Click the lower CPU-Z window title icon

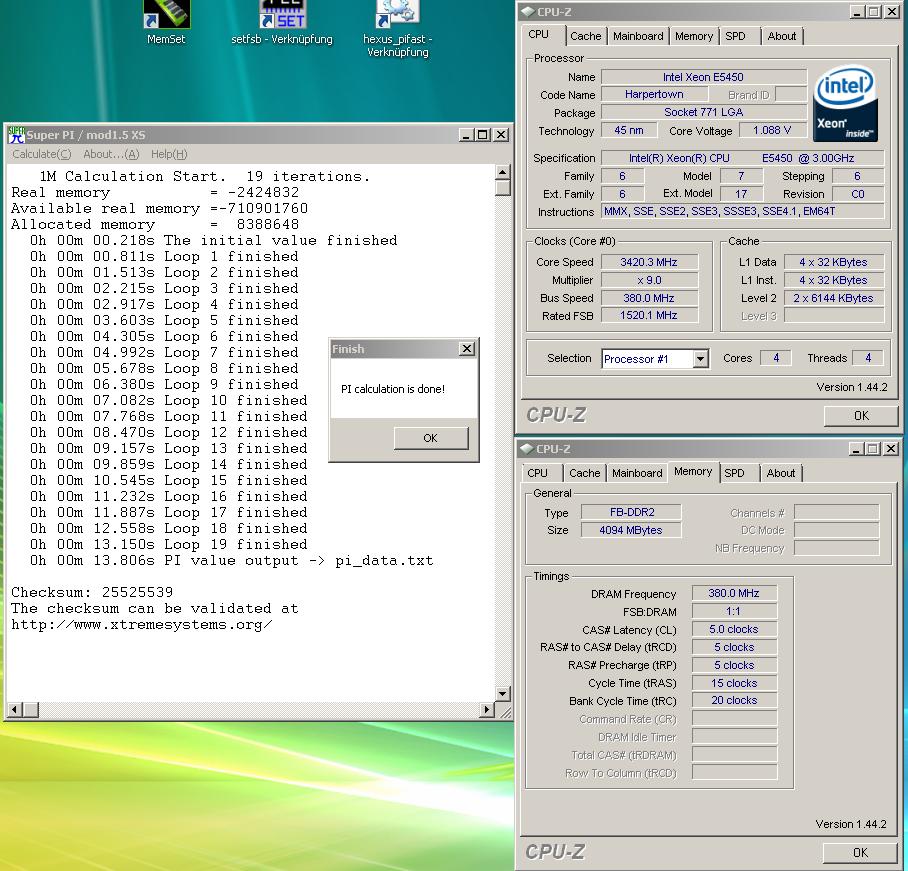pyautogui.click(x=526, y=449)
